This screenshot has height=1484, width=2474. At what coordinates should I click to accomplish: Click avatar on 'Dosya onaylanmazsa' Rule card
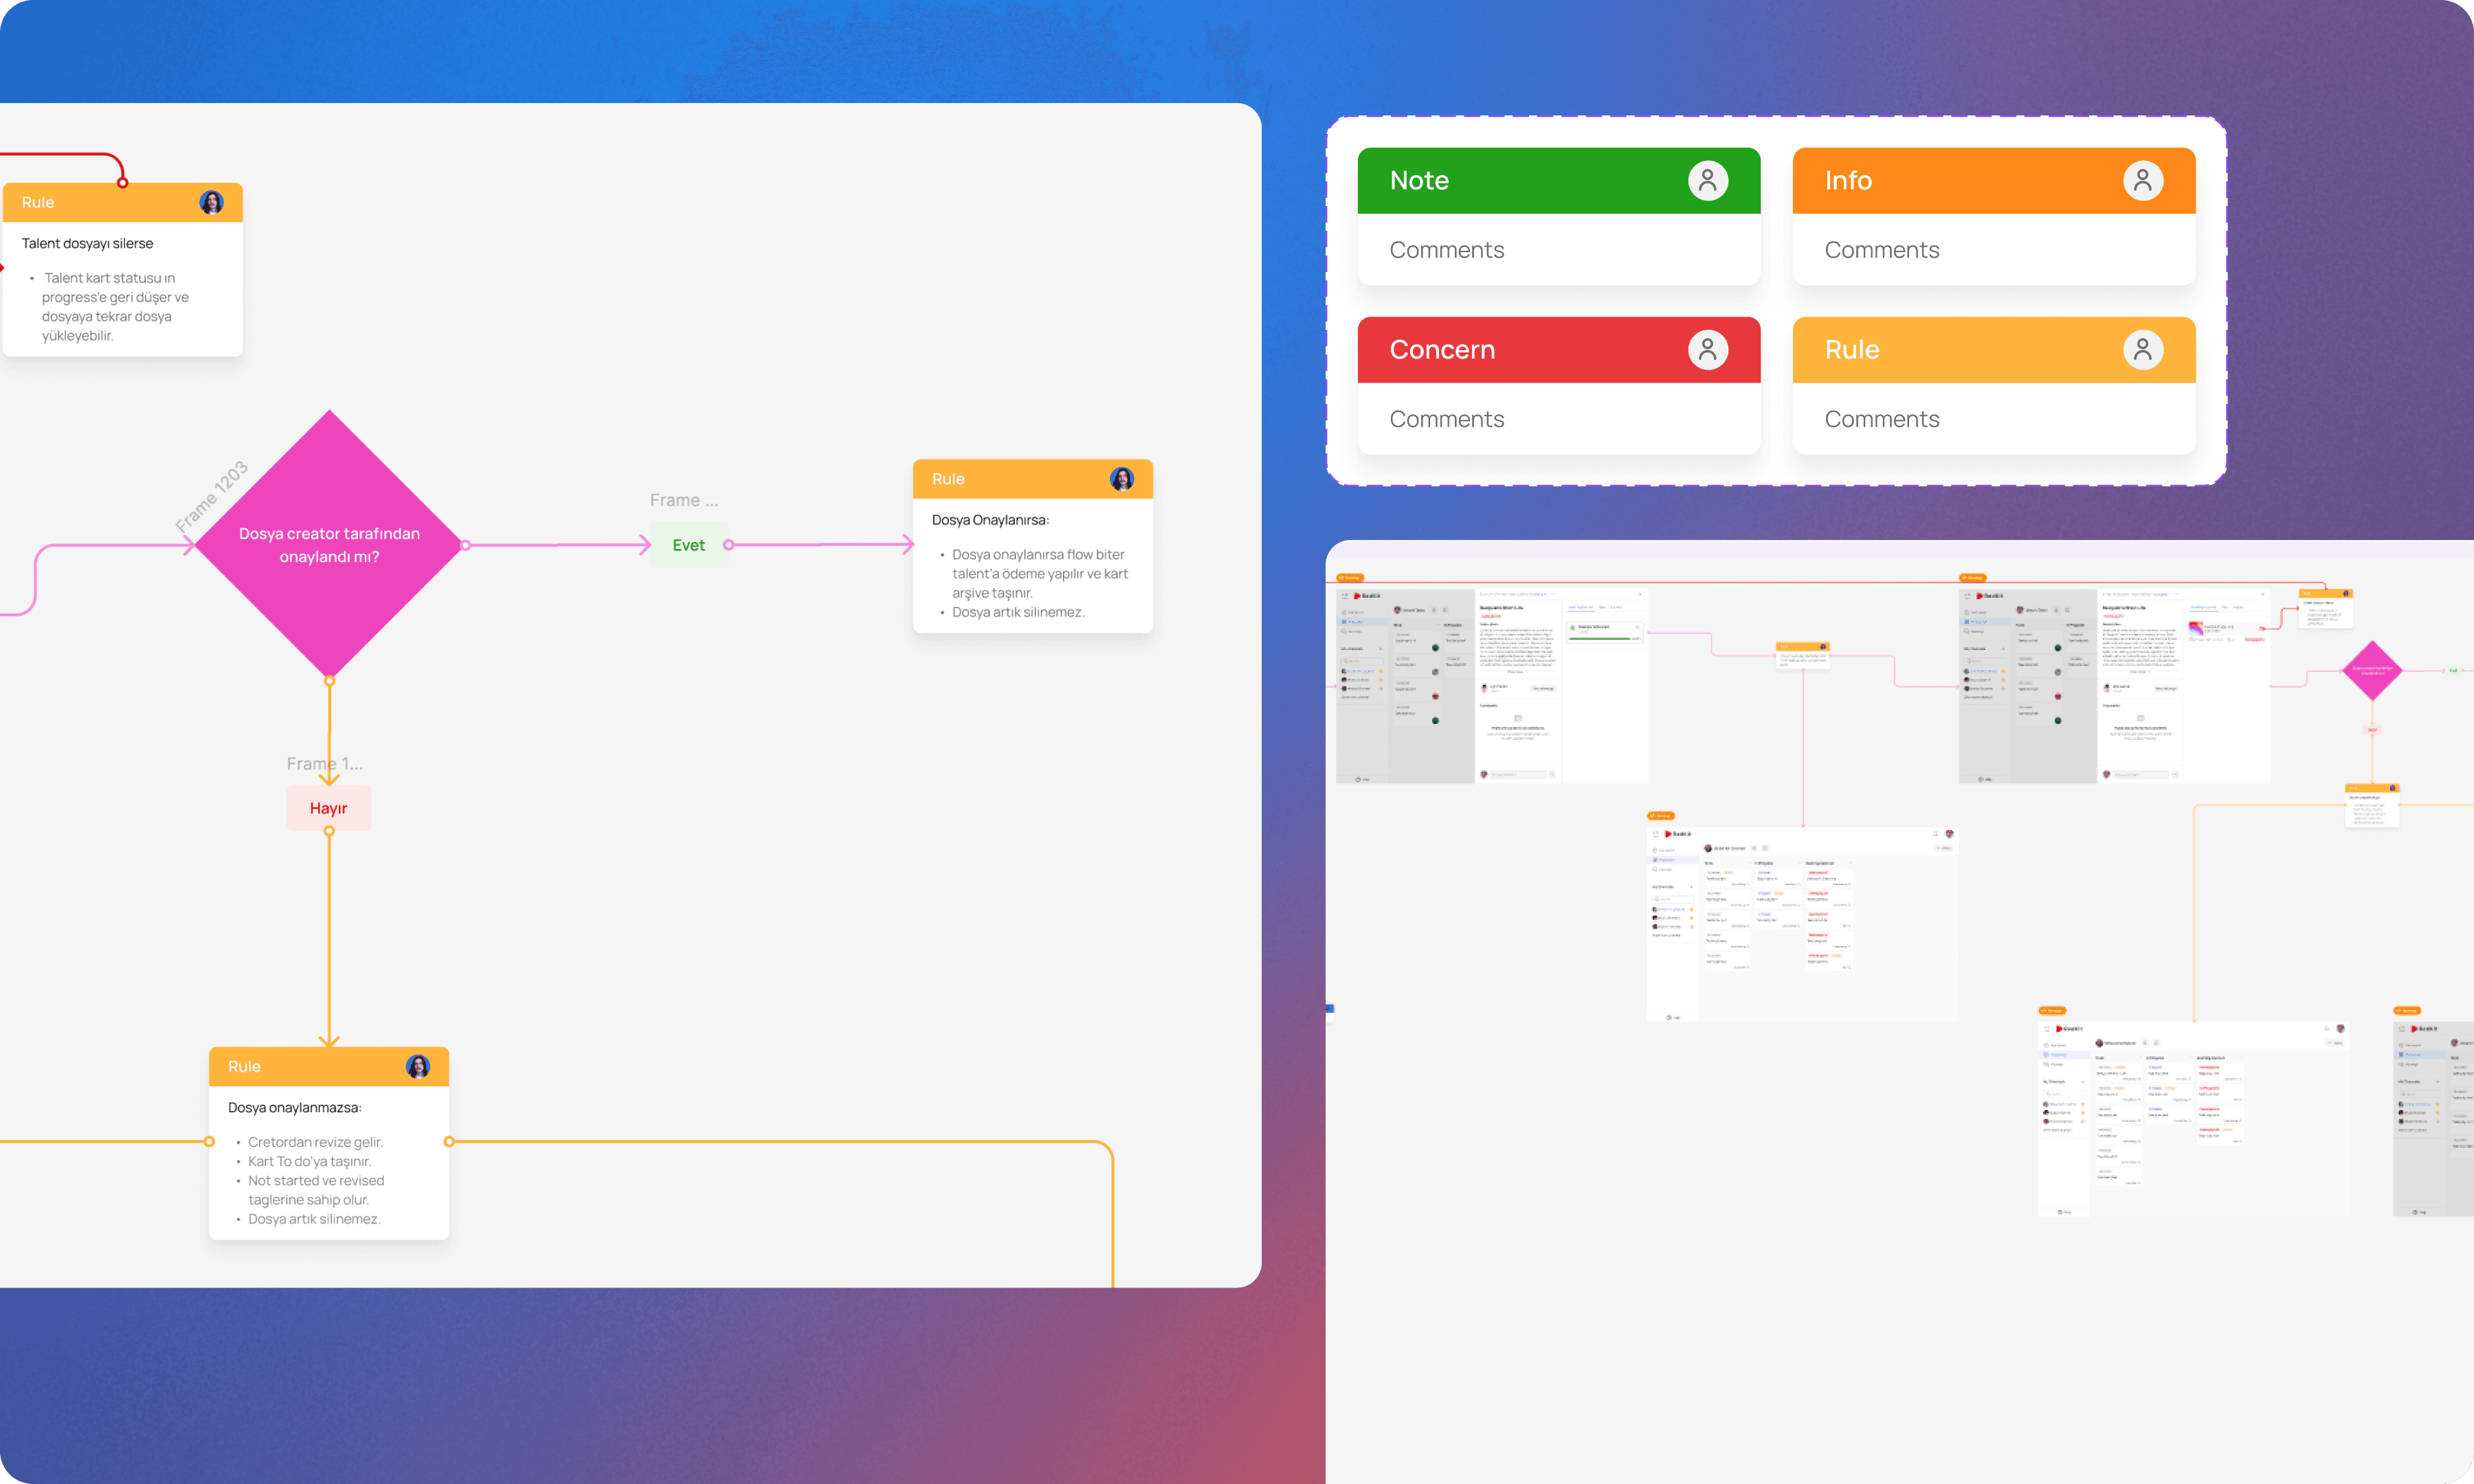click(x=417, y=1067)
